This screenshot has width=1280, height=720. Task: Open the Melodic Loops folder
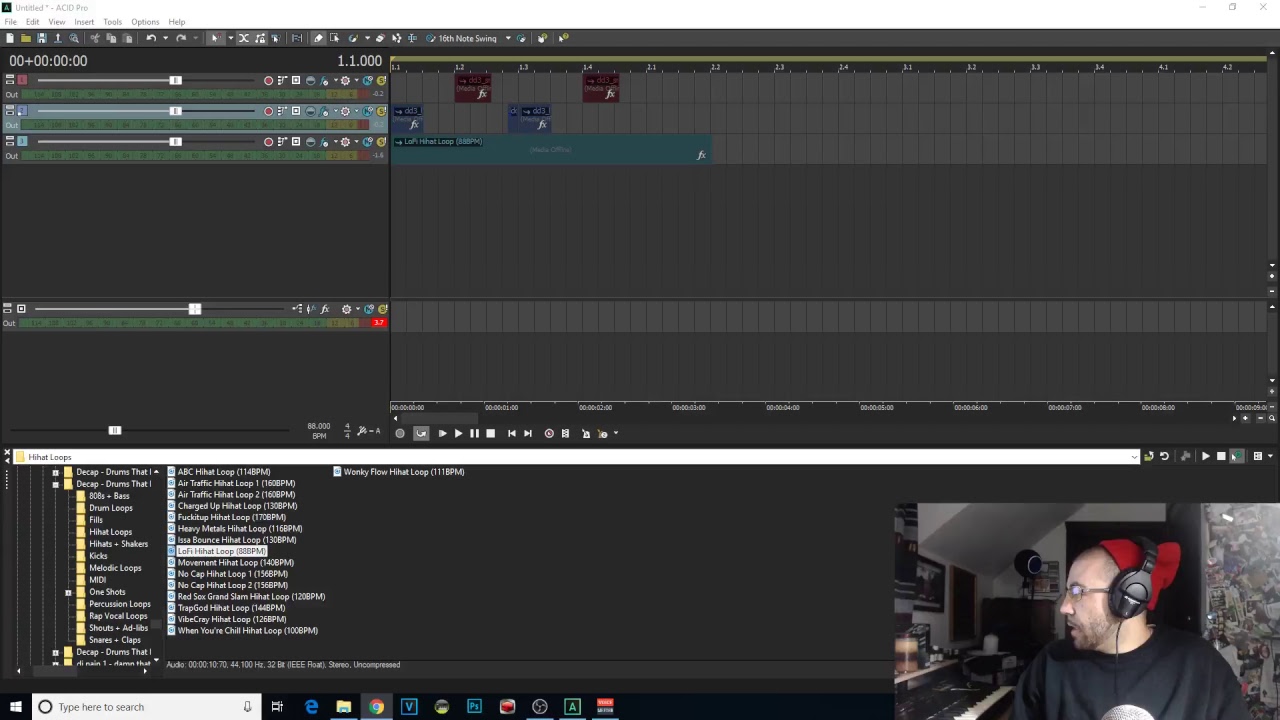[x=115, y=568]
